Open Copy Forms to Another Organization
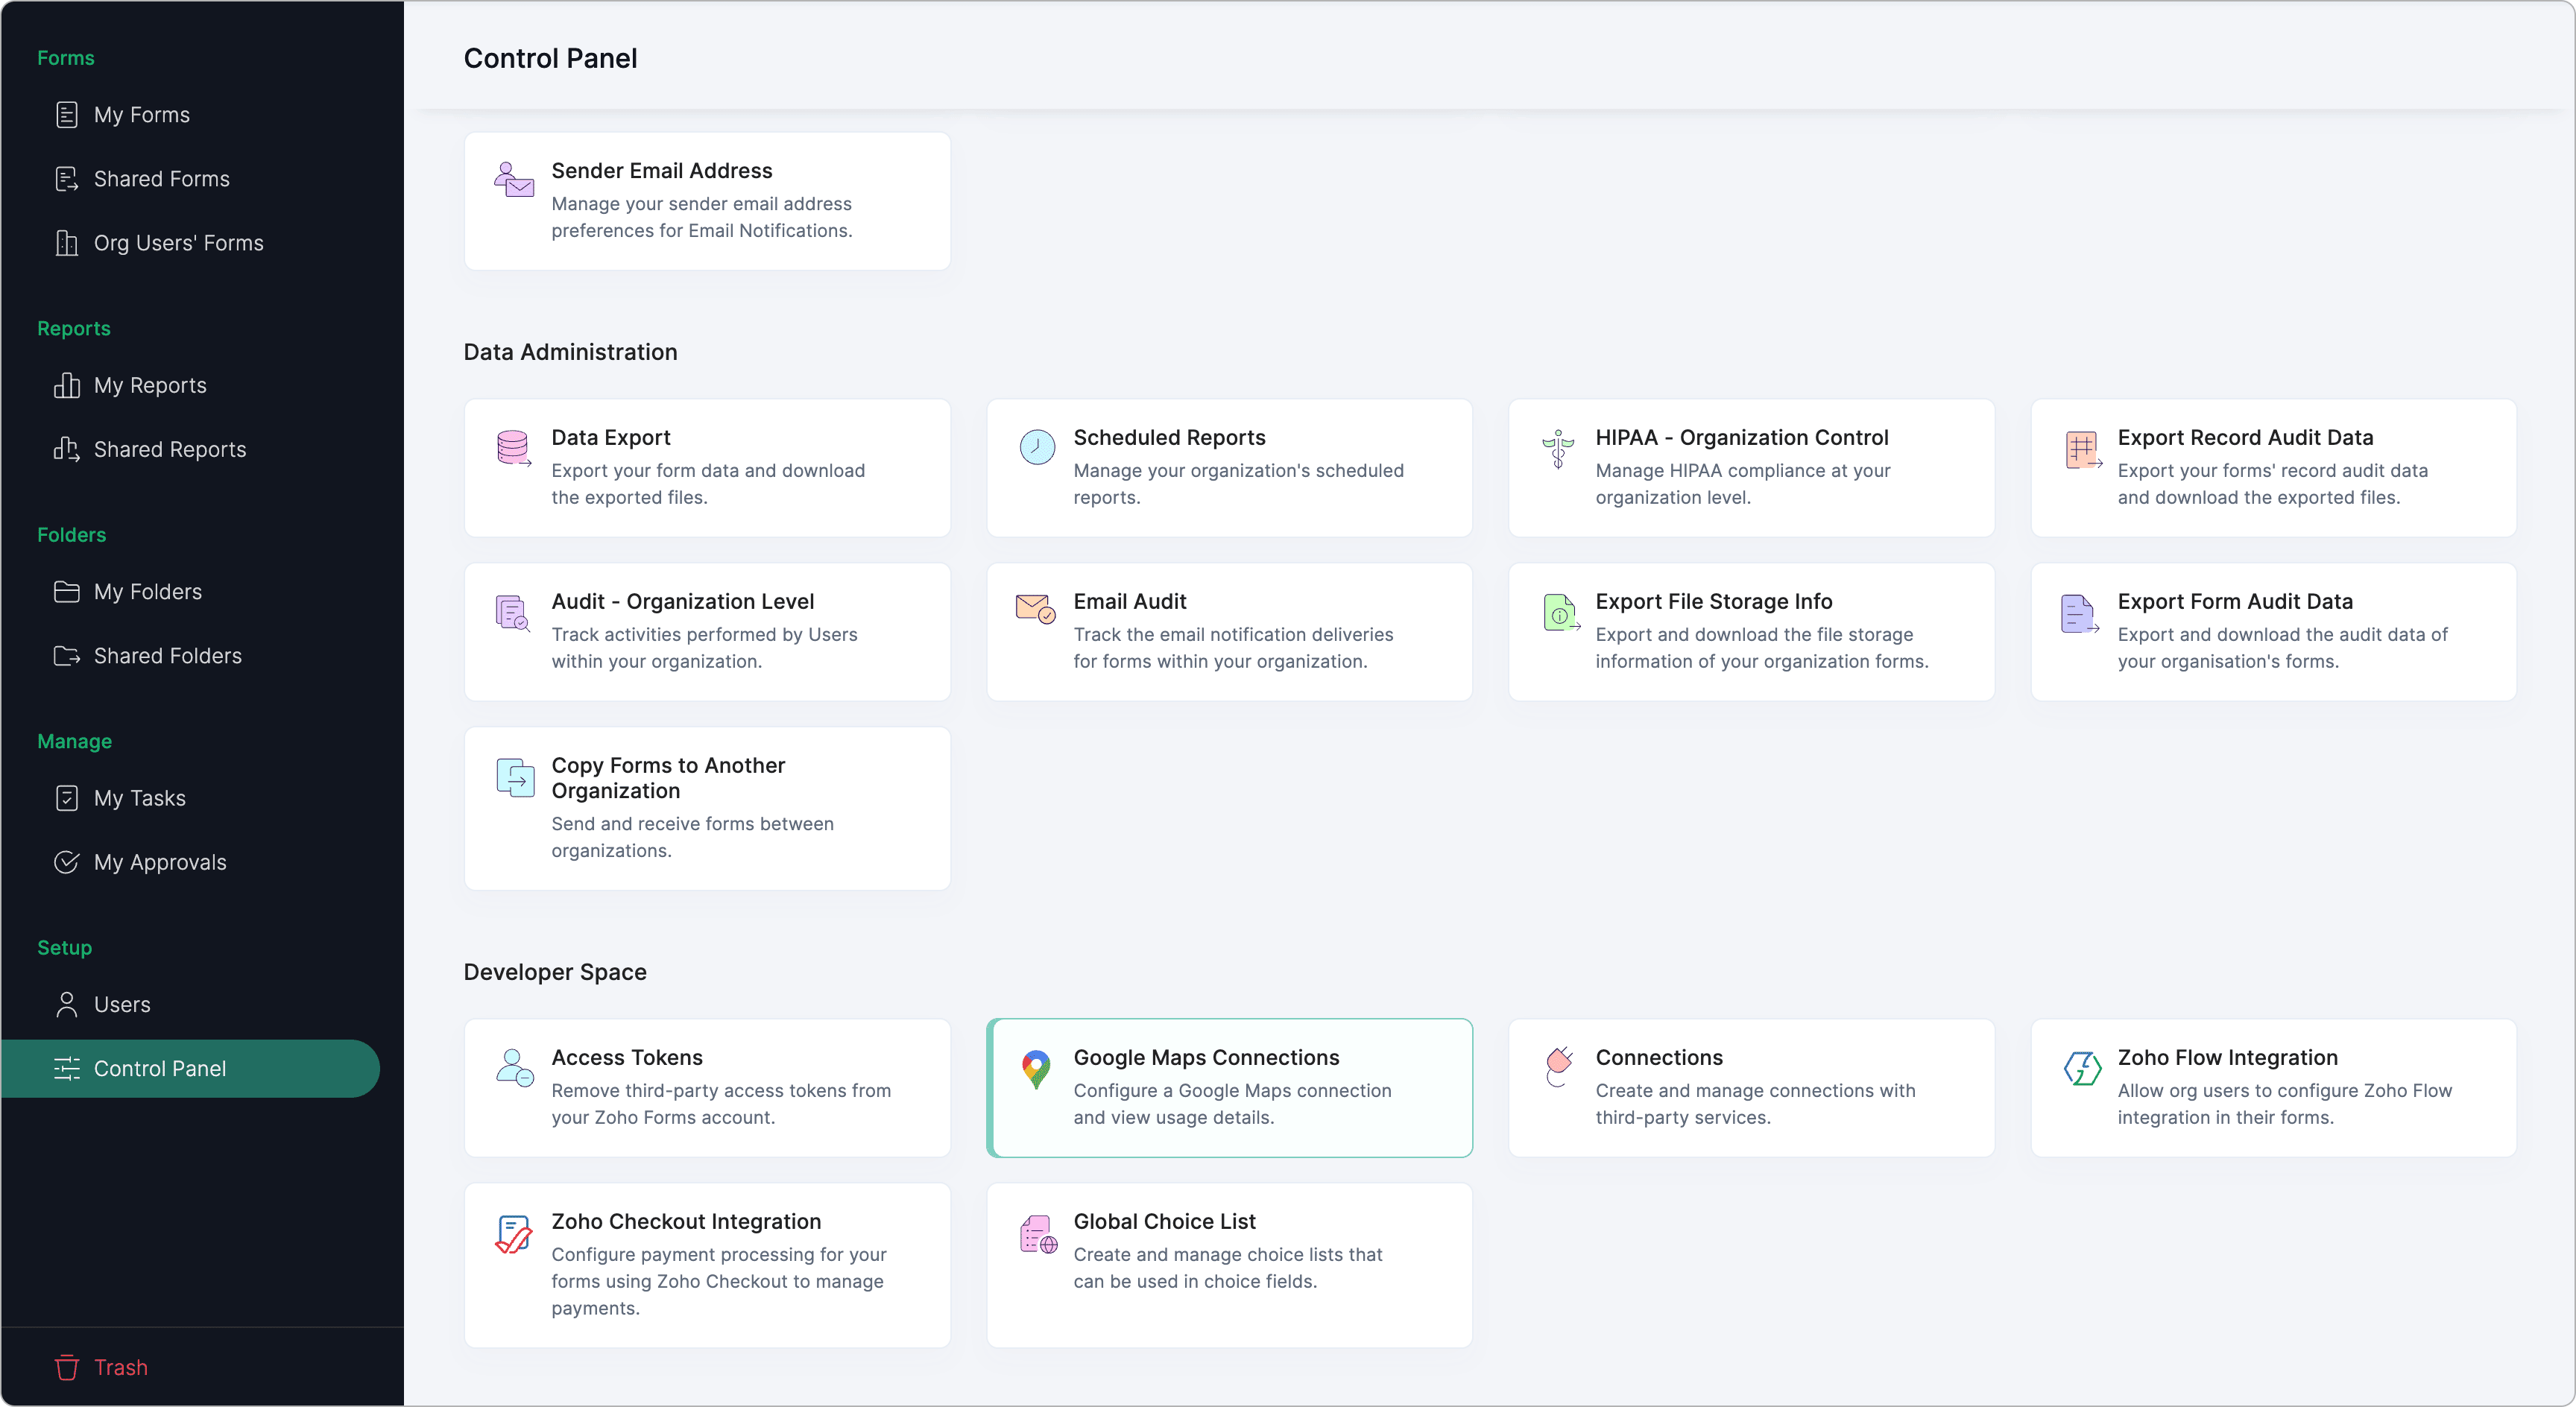Viewport: 2576px width, 1407px height. [707, 808]
